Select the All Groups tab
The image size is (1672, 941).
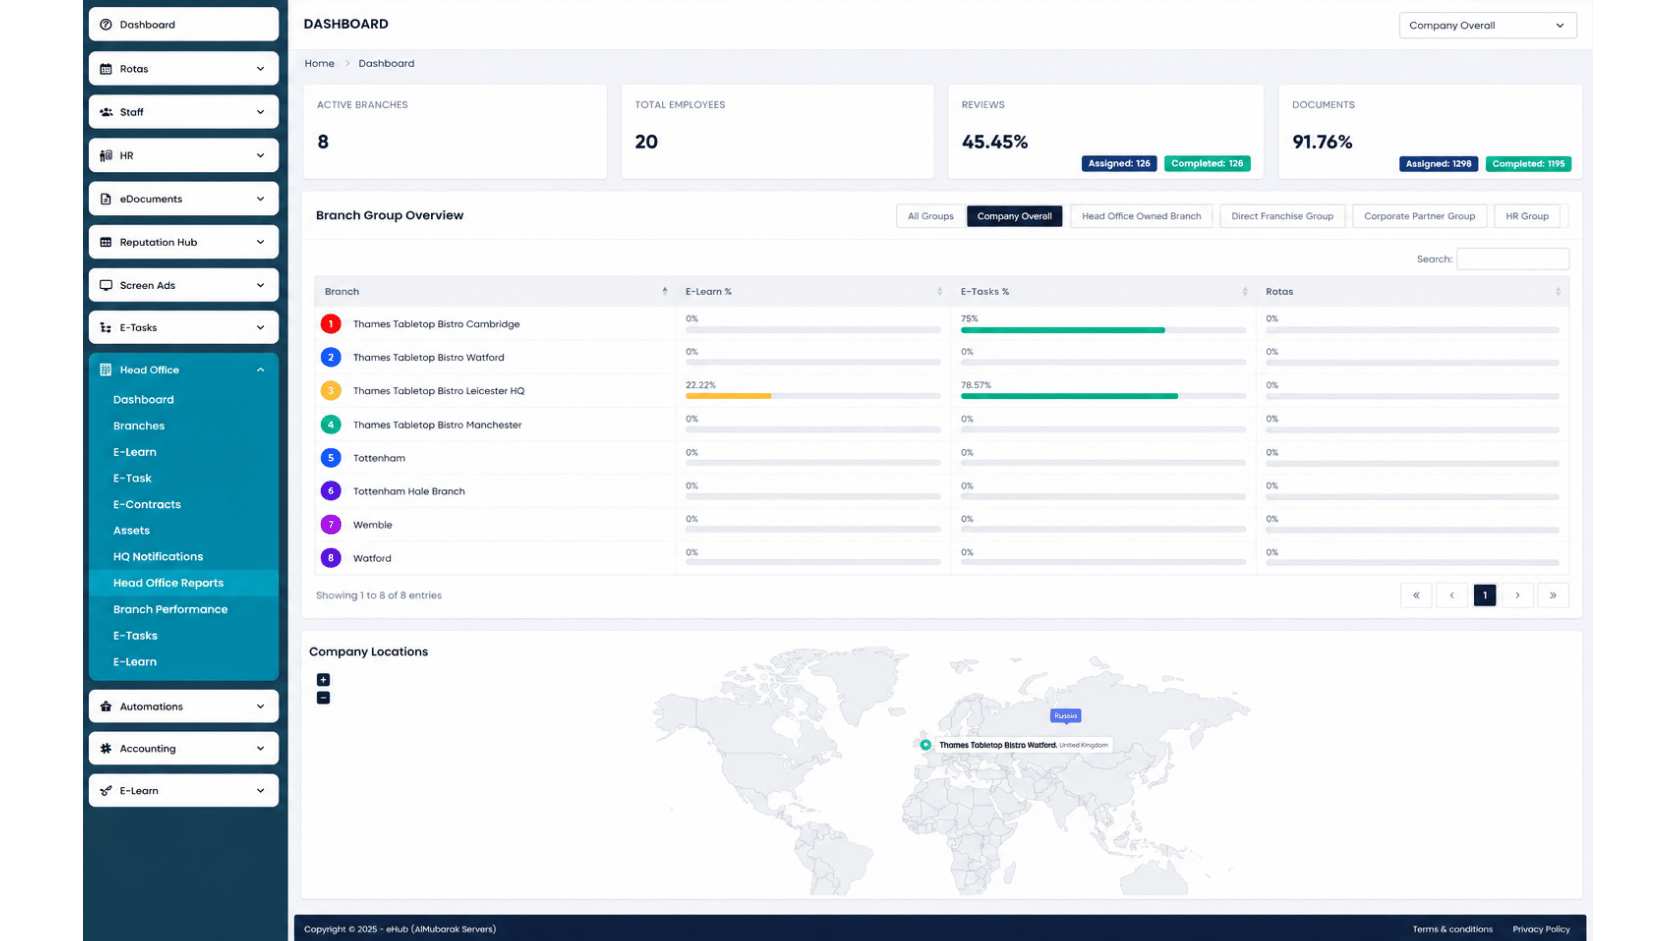(930, 216)
